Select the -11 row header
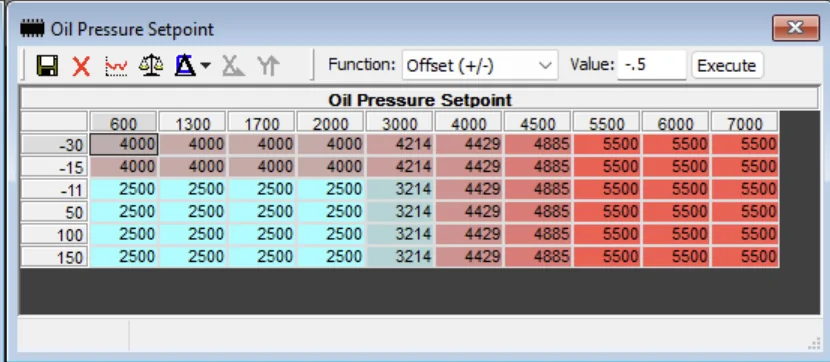Screen dimensions: 830x362 pos(54,189)
